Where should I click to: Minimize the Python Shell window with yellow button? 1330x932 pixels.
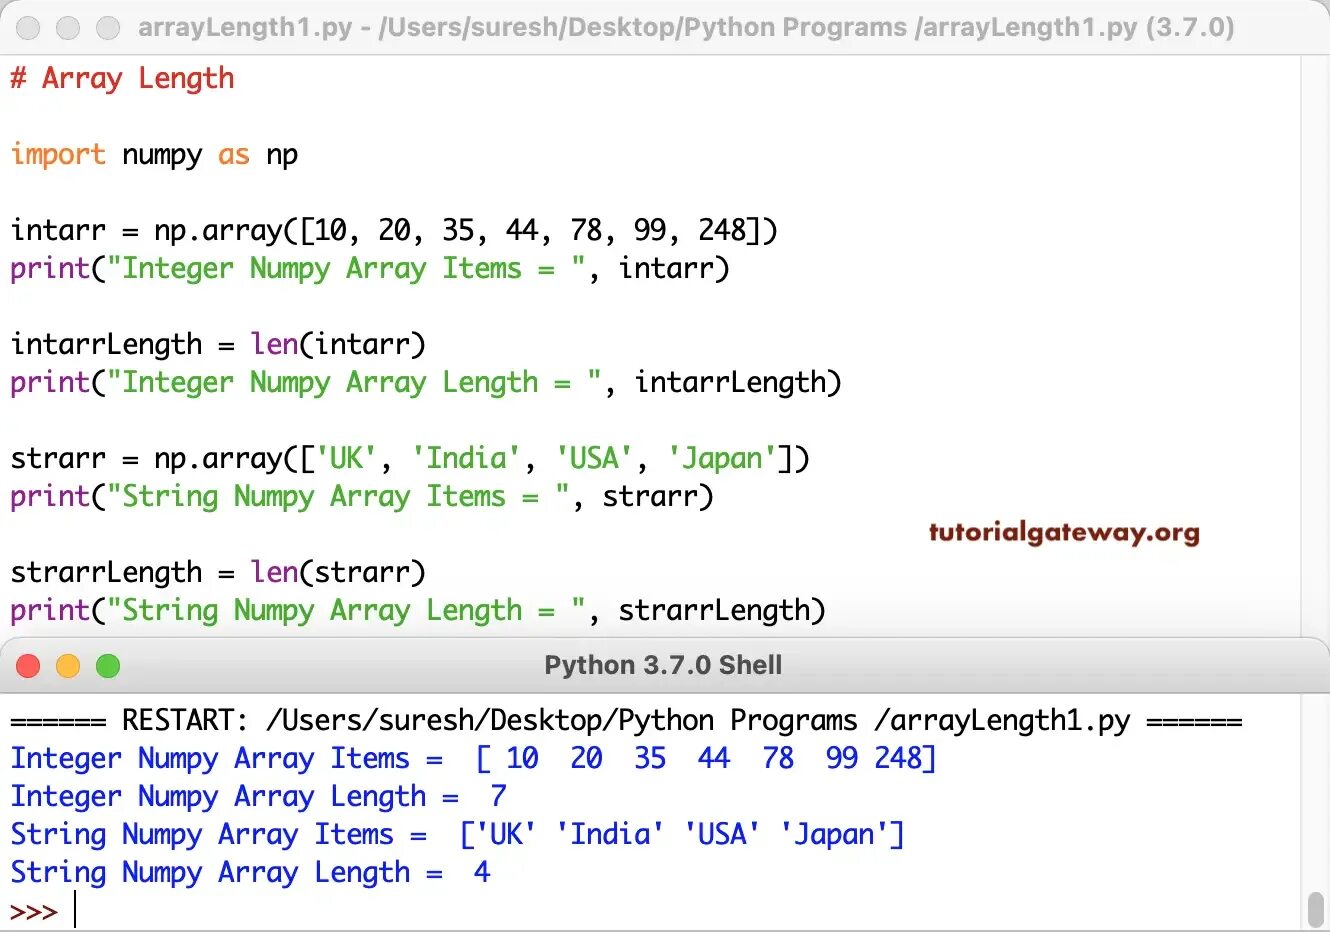[68, 666]
